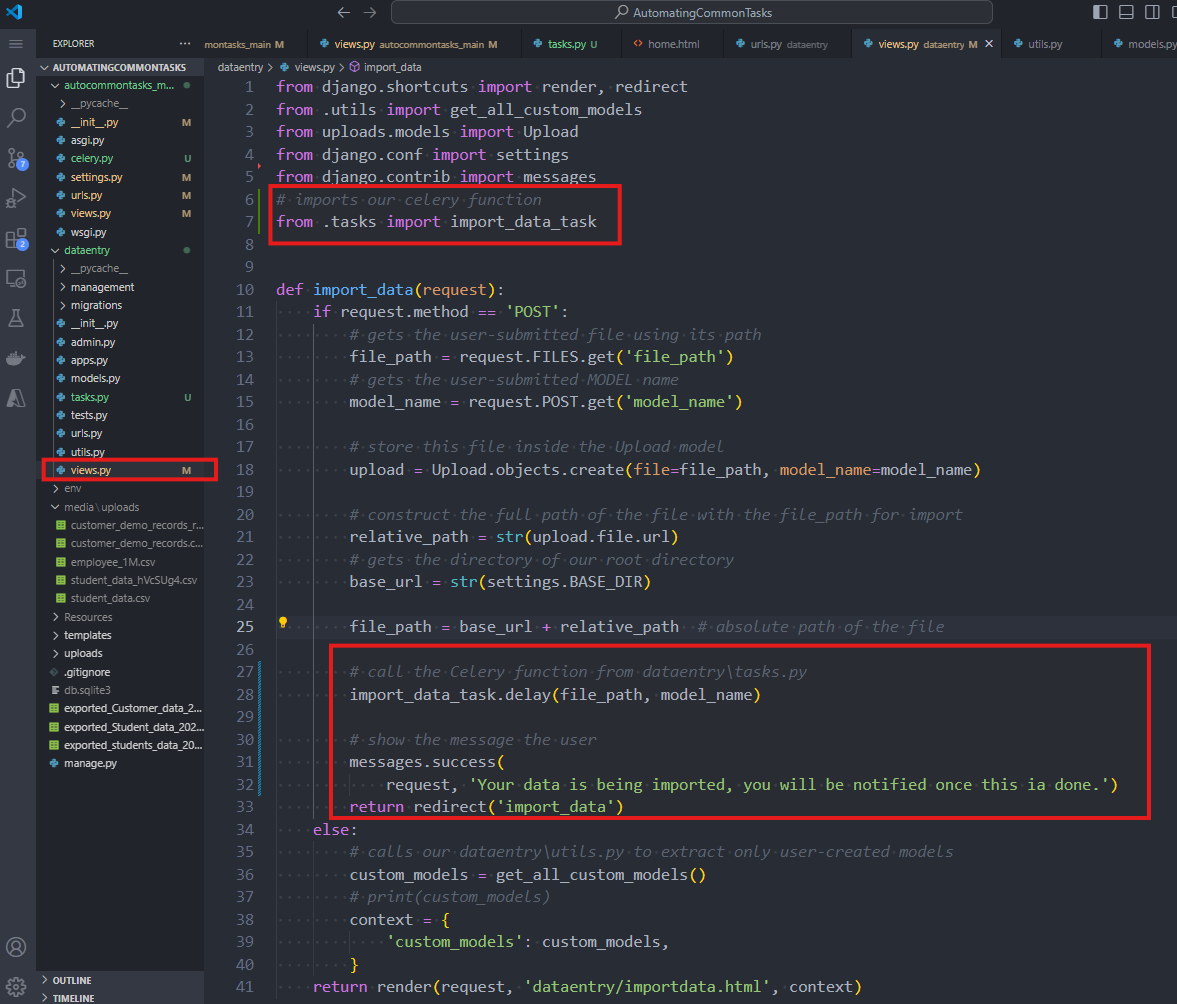The image size is (1177, 1004).
Task: Click the VS Code logo icon
Action: (14, 12)
